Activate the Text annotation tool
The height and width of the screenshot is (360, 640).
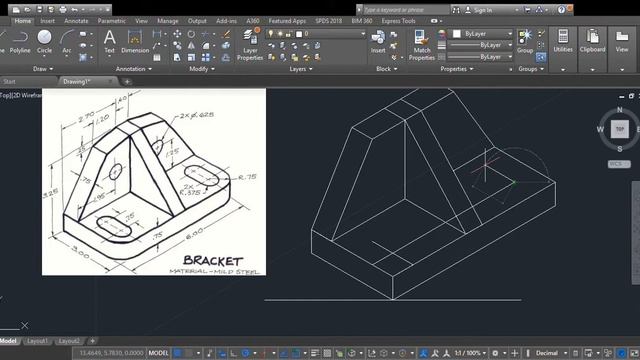click(109, 42)
